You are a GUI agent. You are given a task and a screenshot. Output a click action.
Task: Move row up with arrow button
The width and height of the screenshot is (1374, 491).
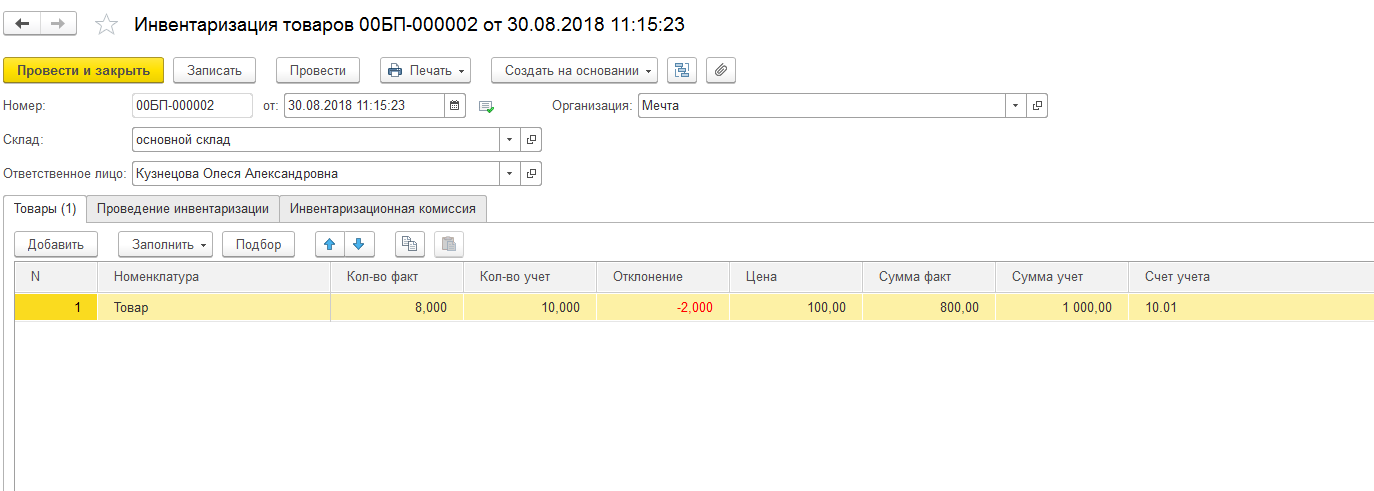click(x=329, y=244)
